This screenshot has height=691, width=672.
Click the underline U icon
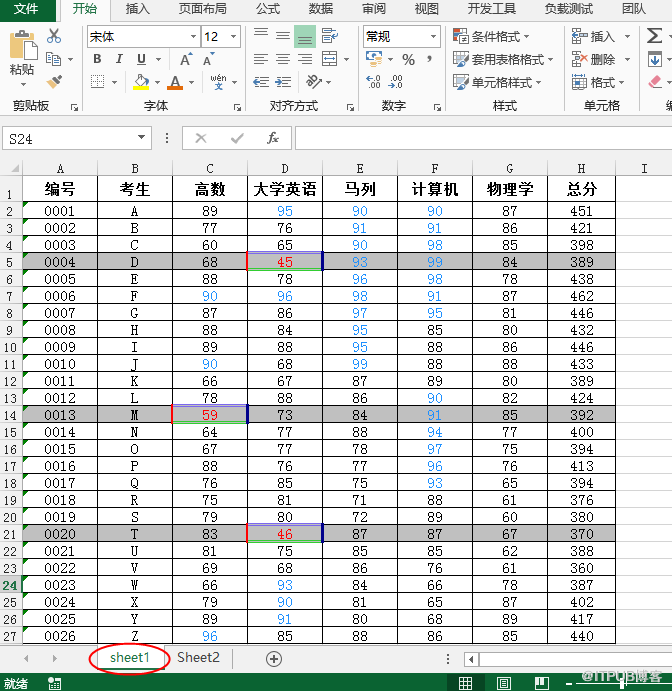tap(141, 59)
